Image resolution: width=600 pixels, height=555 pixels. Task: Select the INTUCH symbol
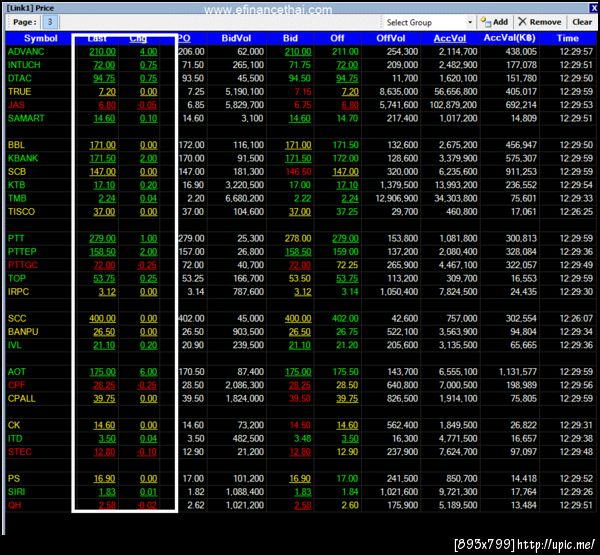click(x=24, y=65)
